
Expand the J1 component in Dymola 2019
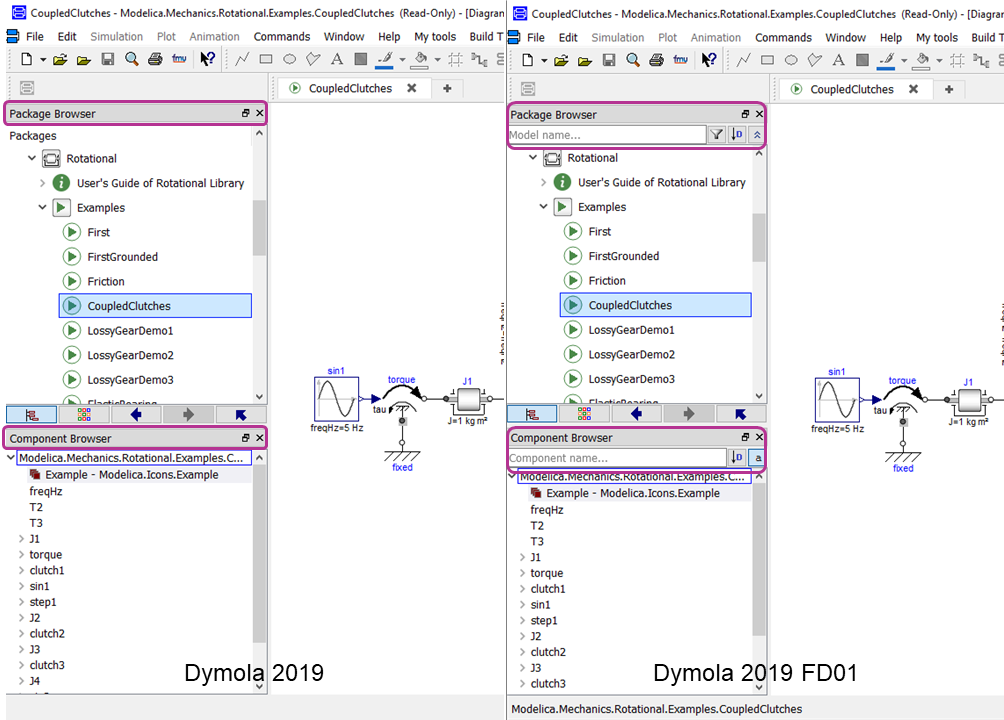tap(21, 539)
